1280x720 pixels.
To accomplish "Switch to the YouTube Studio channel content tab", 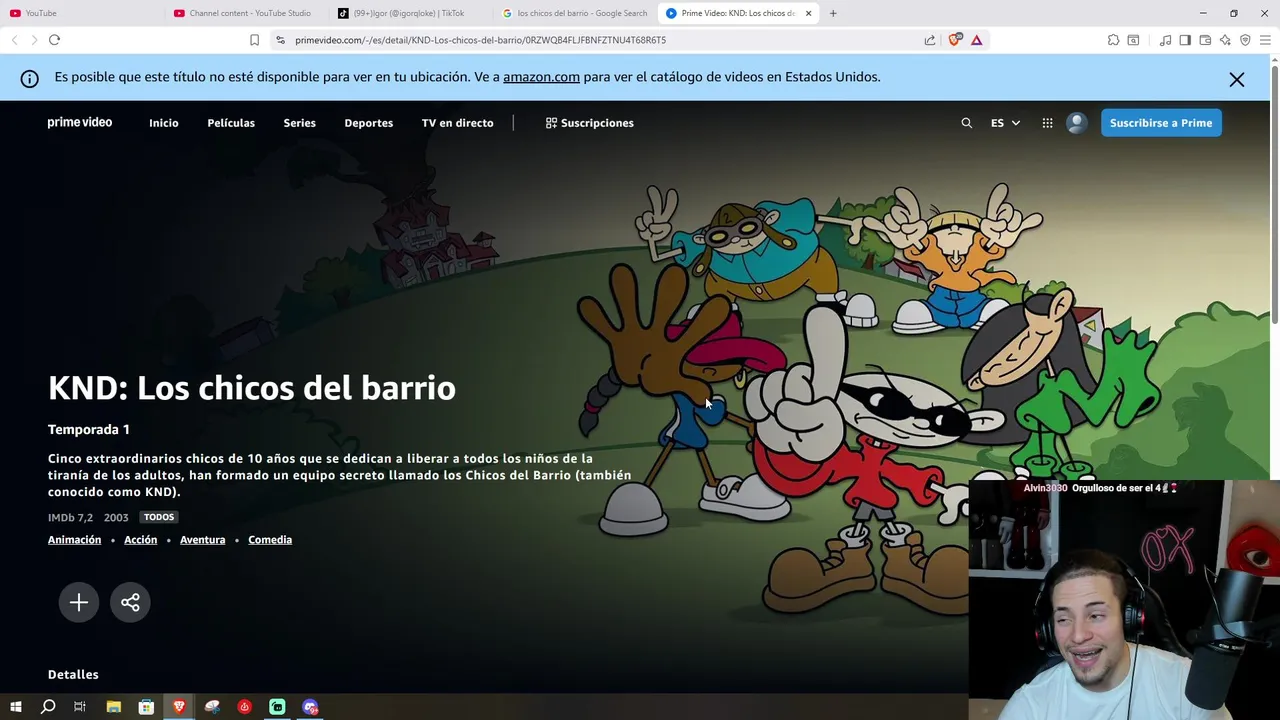I will (248, 13).
